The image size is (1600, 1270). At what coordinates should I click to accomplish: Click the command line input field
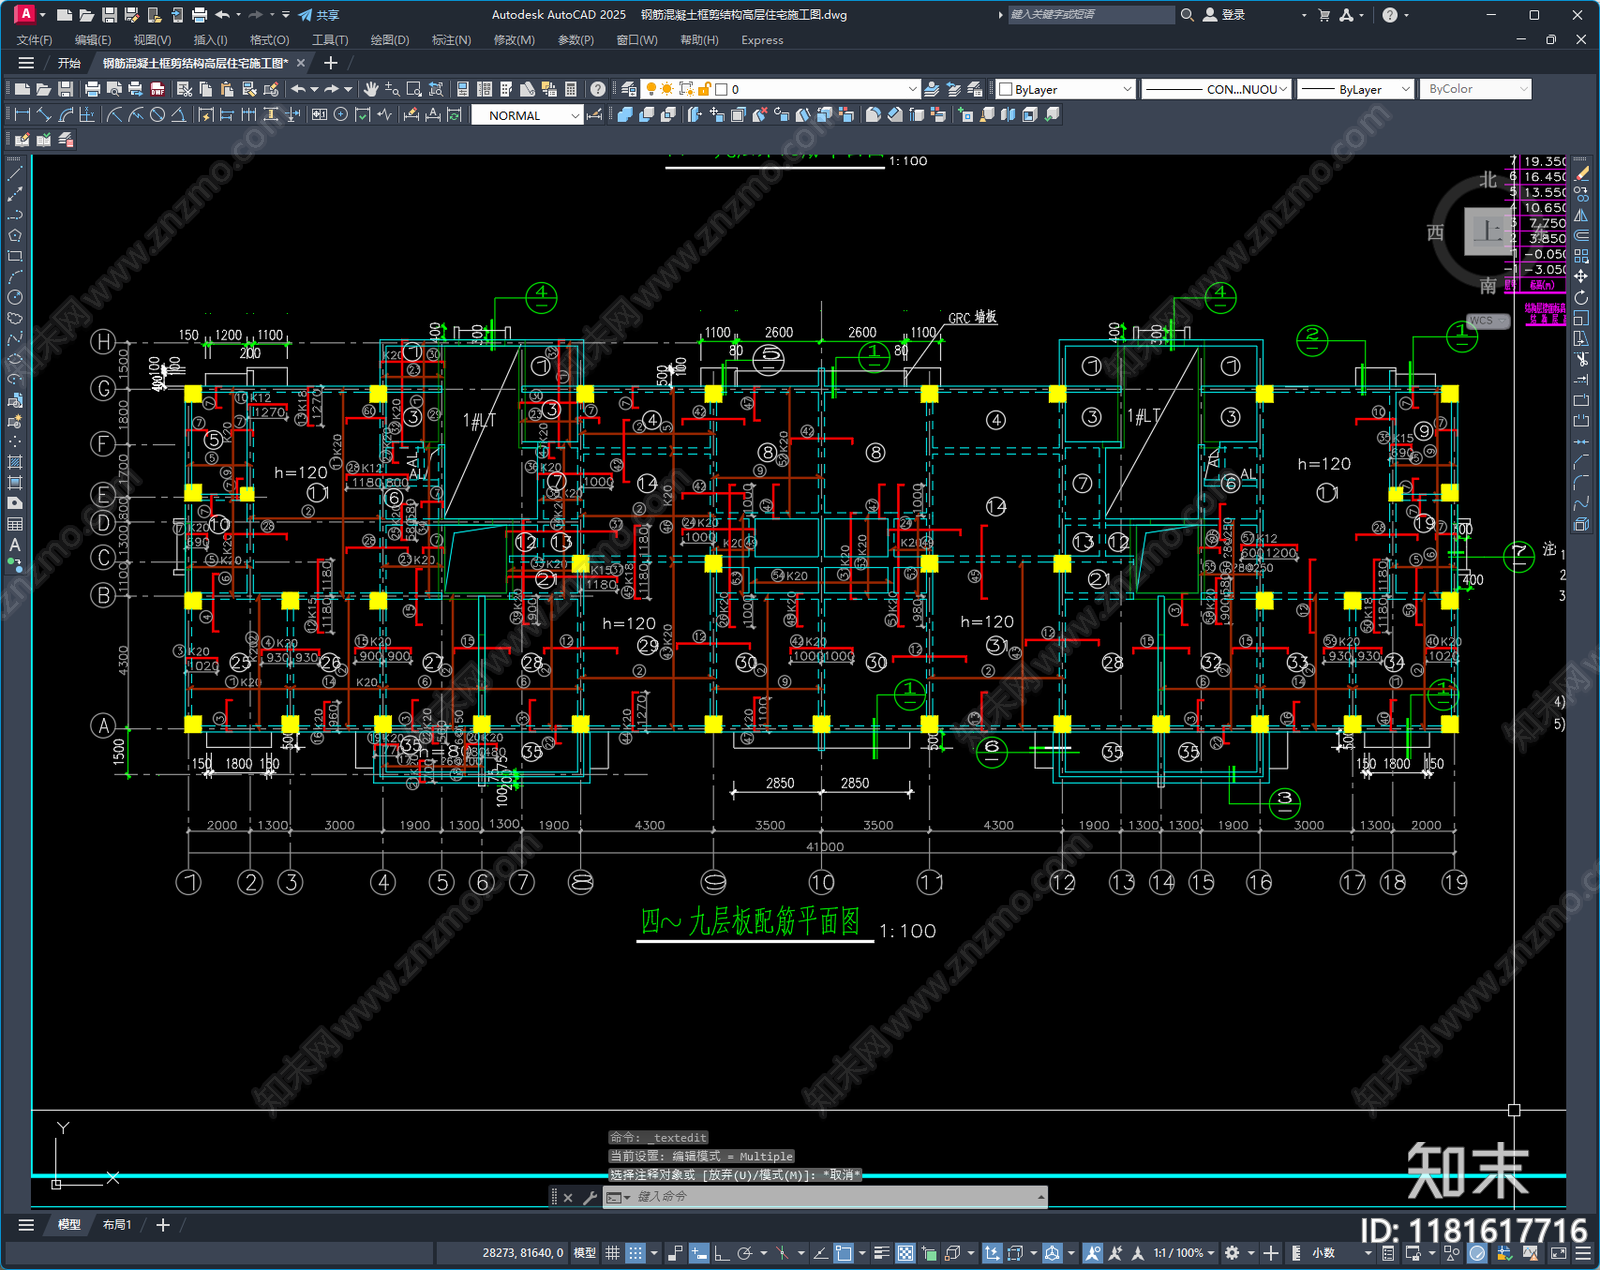click(835, 1197)
